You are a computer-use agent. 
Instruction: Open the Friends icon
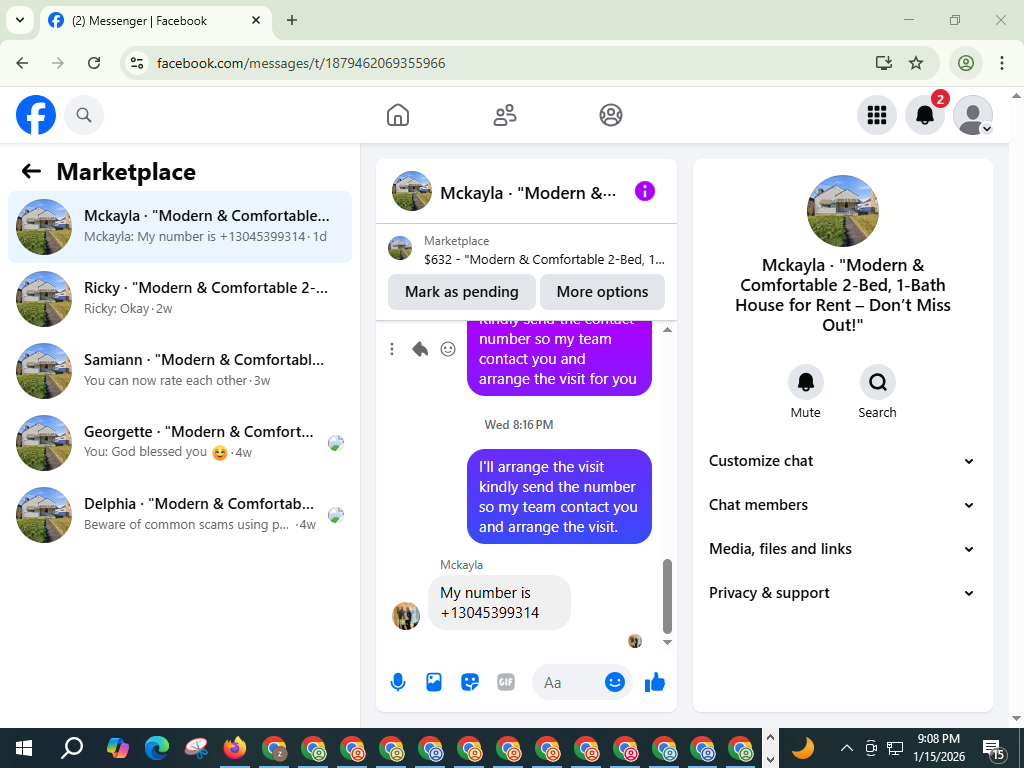tap(504, 115)
